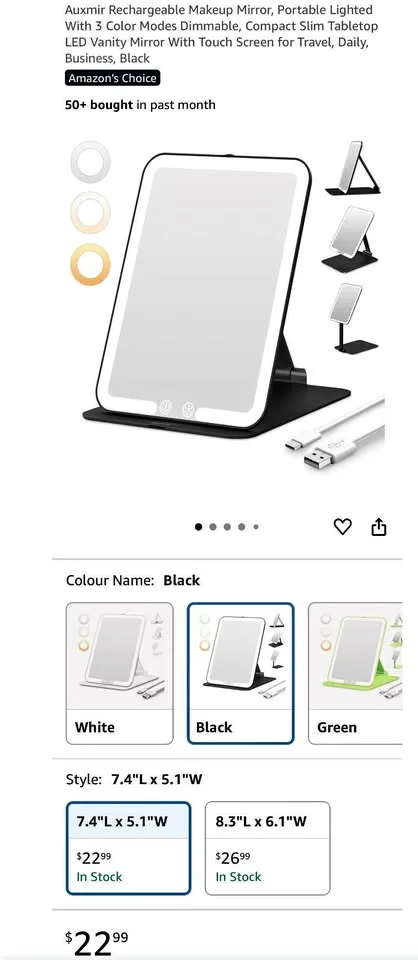418x960 pixels.
Task: Select the Green colour option
Action: (356, 673)
